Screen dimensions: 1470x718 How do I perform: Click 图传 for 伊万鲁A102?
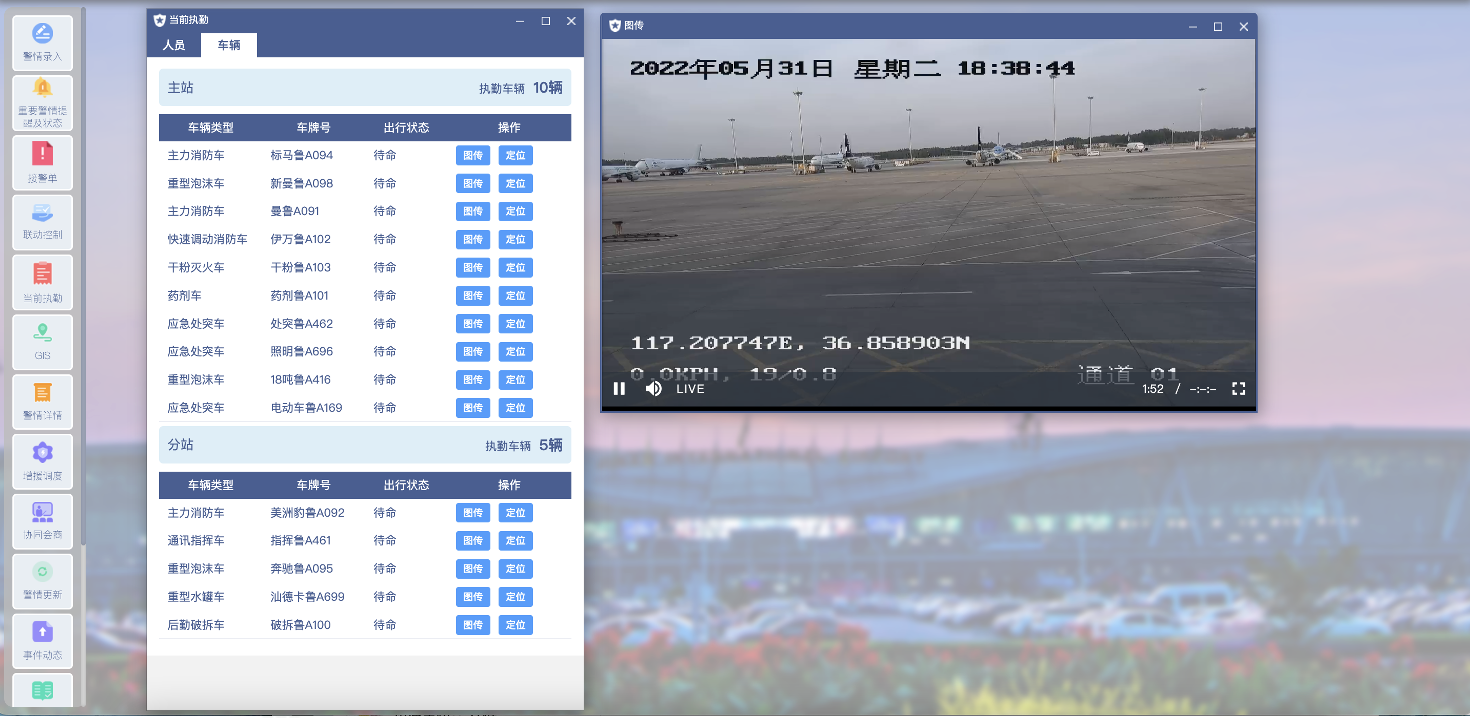[x=473, y=239]
